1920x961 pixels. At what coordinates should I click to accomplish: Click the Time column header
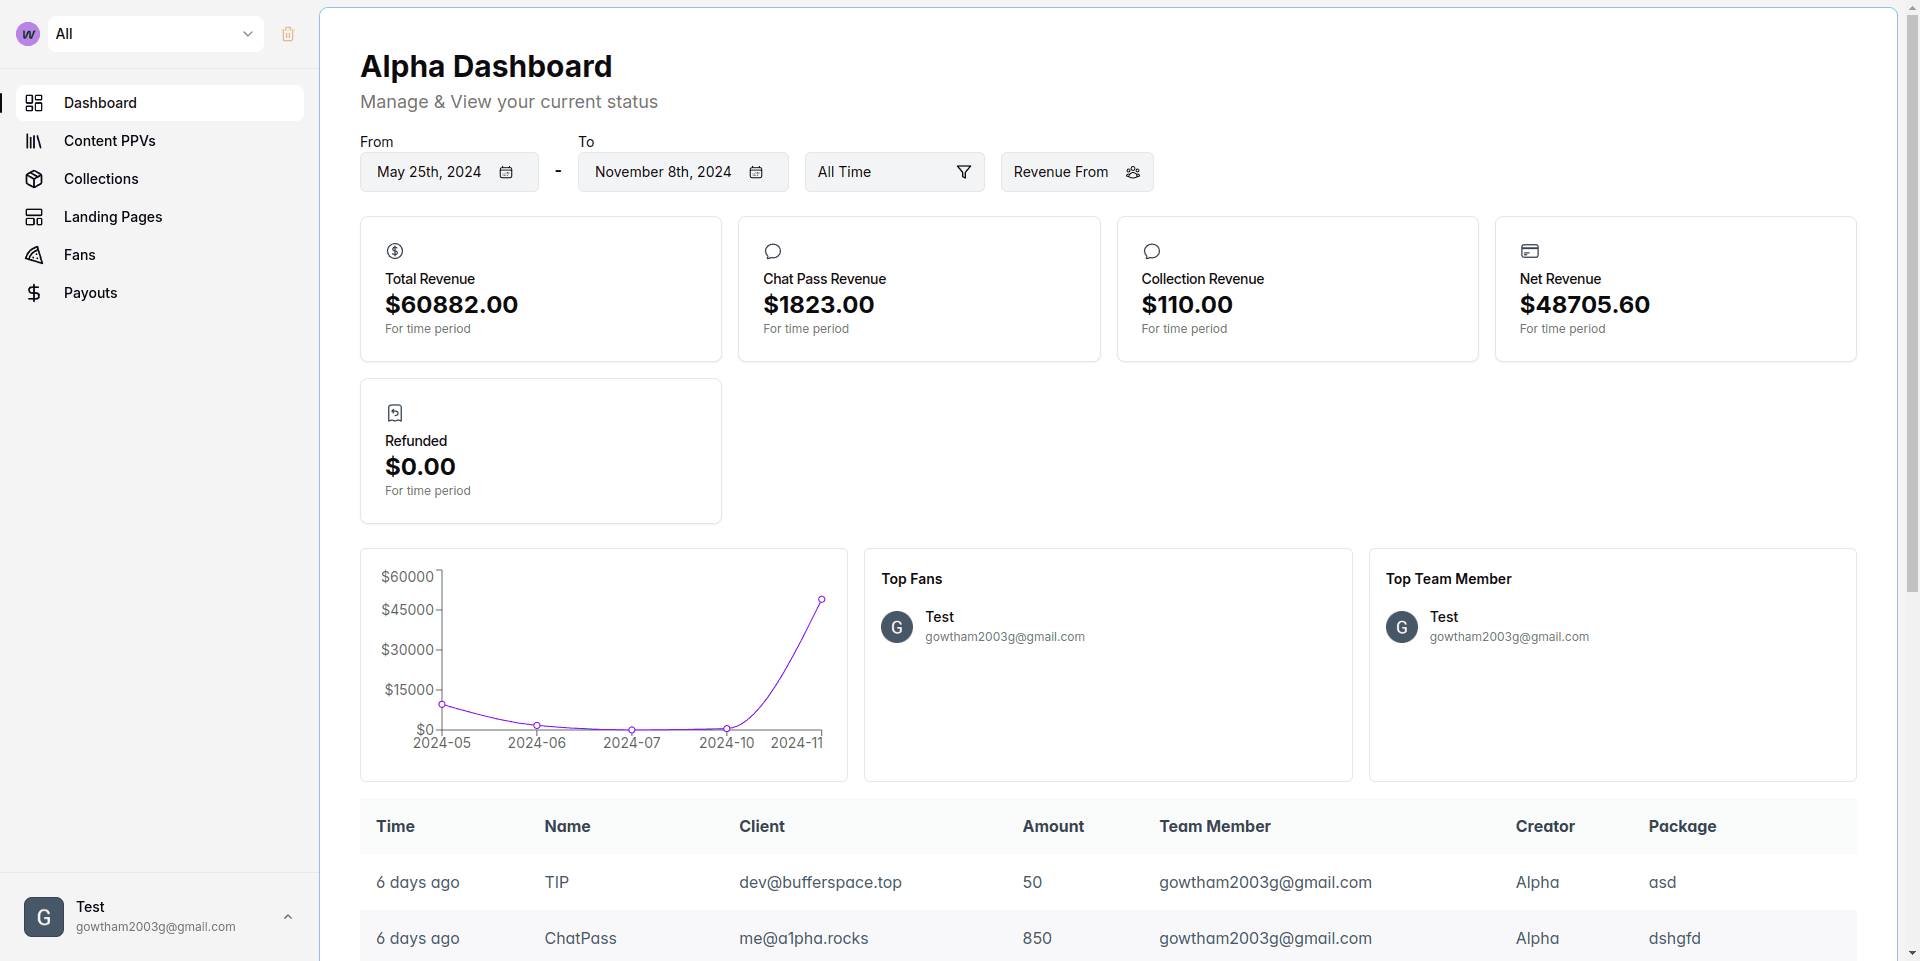(395, 827)
